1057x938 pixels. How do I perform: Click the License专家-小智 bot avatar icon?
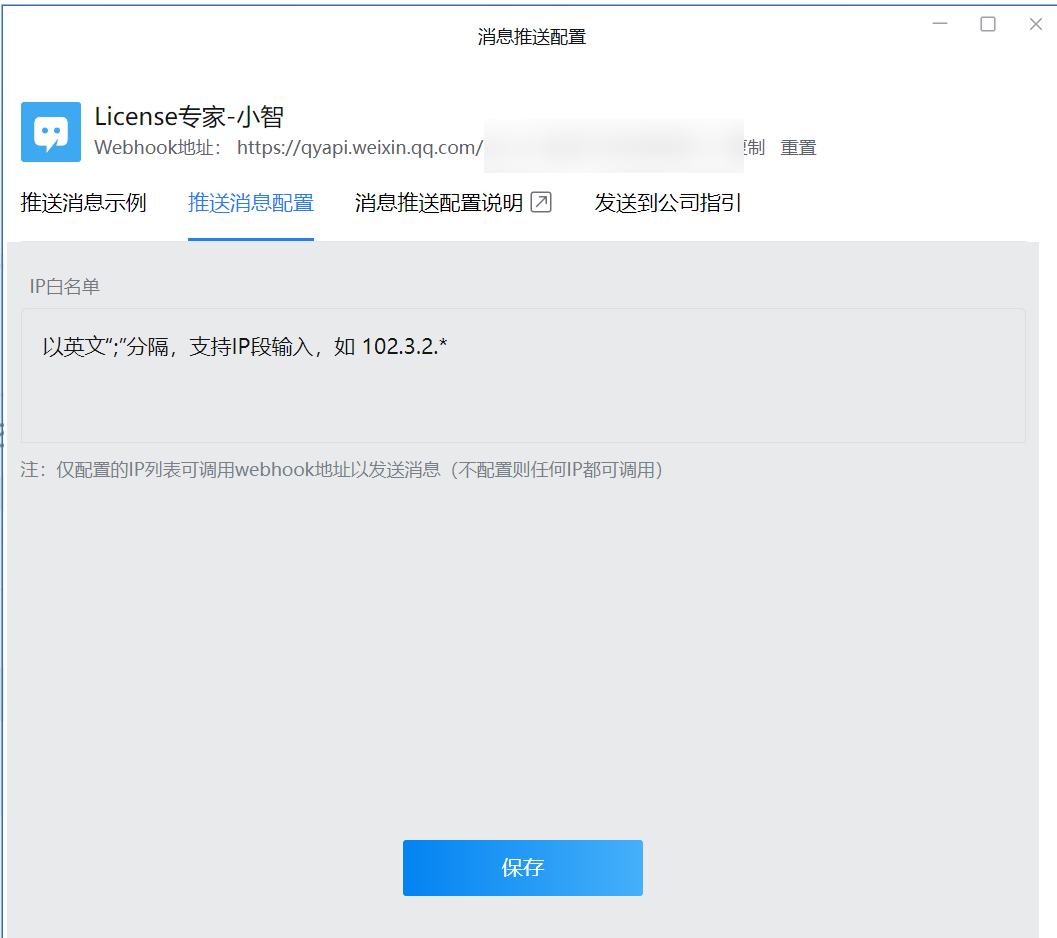pos(51,132)
